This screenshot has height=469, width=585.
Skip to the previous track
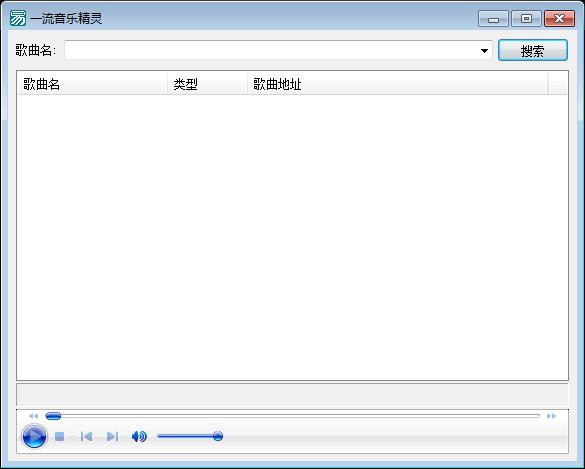point(86,436)
